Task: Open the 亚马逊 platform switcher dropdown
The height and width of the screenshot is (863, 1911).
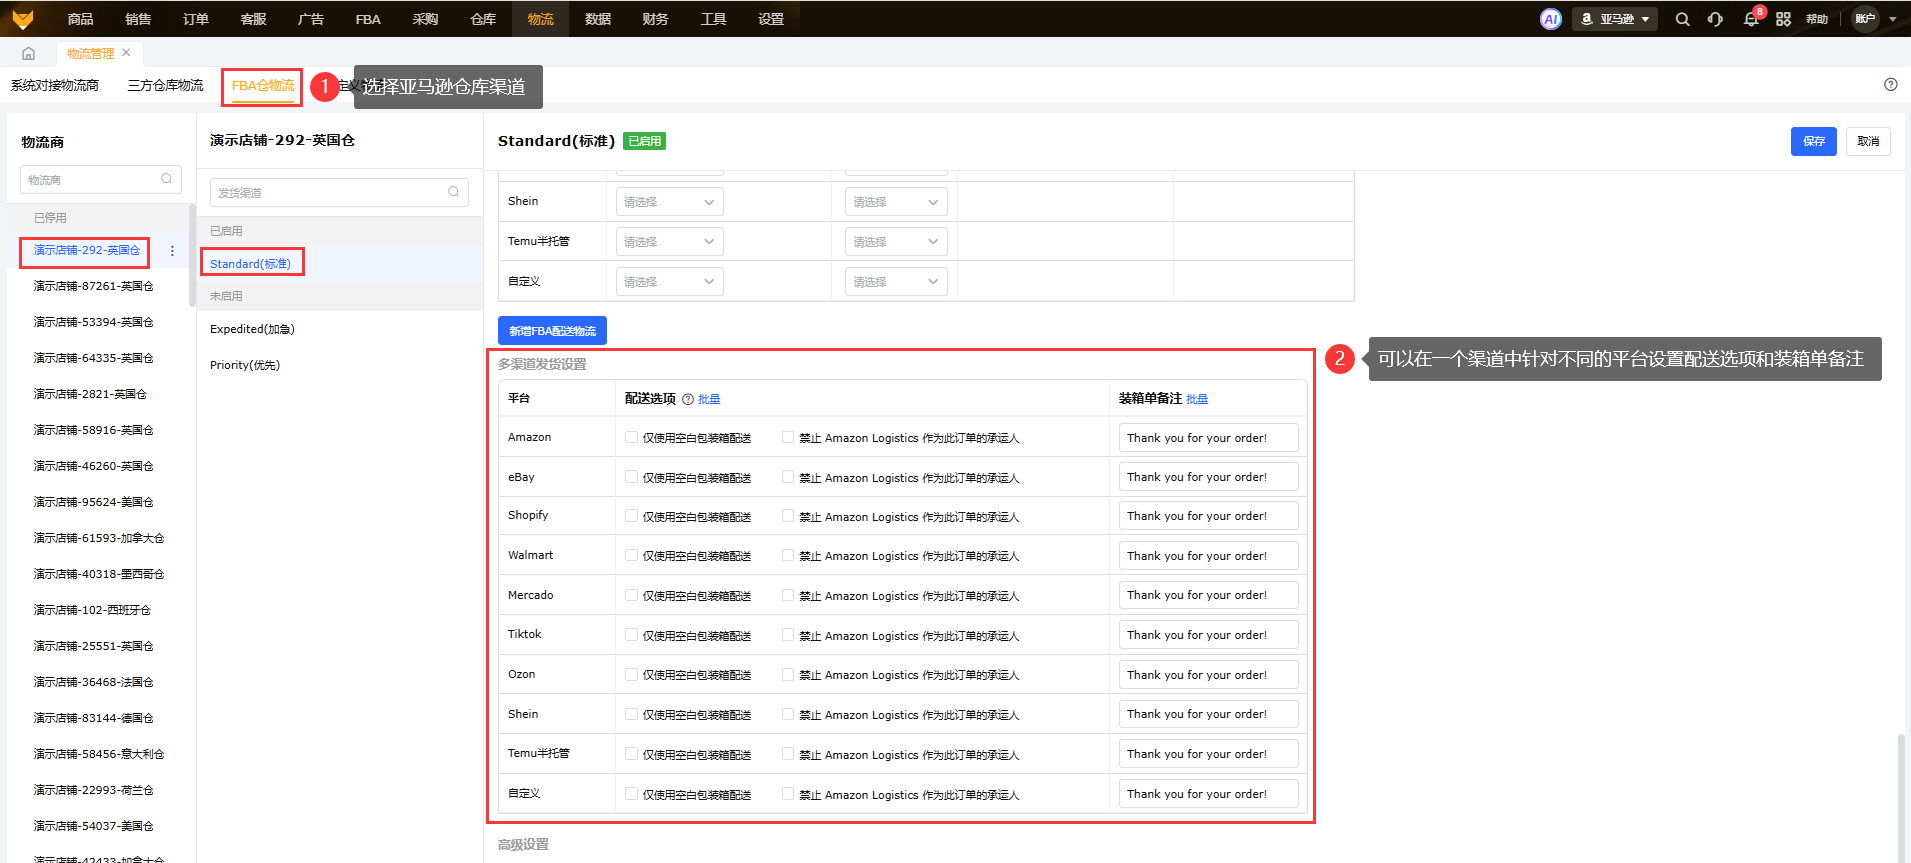Action: [x=1615, y=19]
